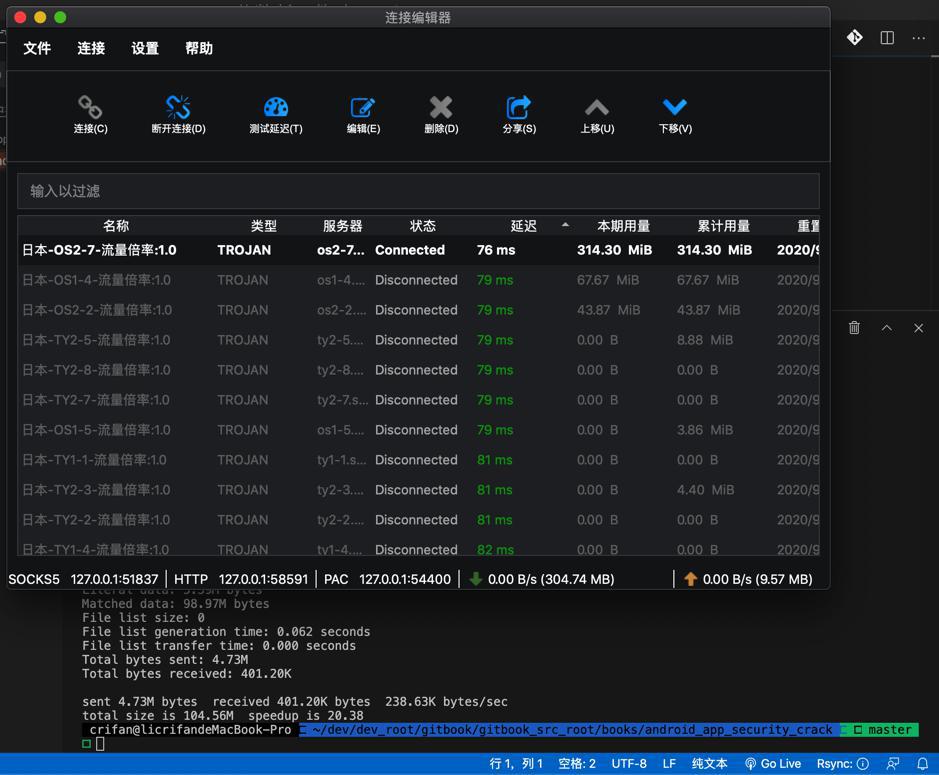The height and width of the screenshot is (775, 939).
Task: Change line ending via LF
Action: pos(669,764)
